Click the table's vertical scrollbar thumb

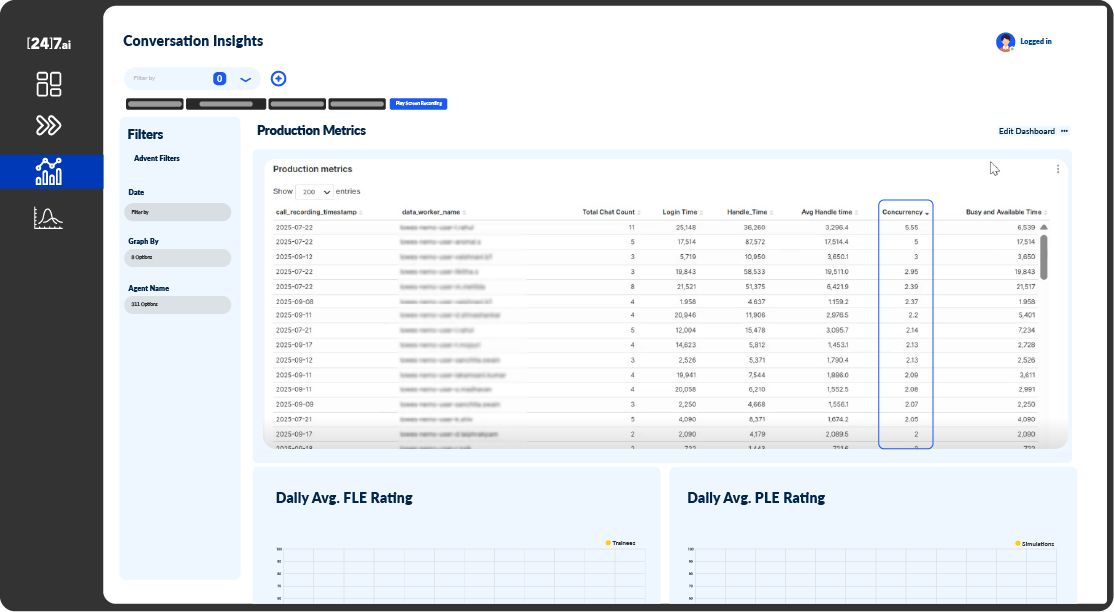pyautogui.click(x=1044, y=257)
